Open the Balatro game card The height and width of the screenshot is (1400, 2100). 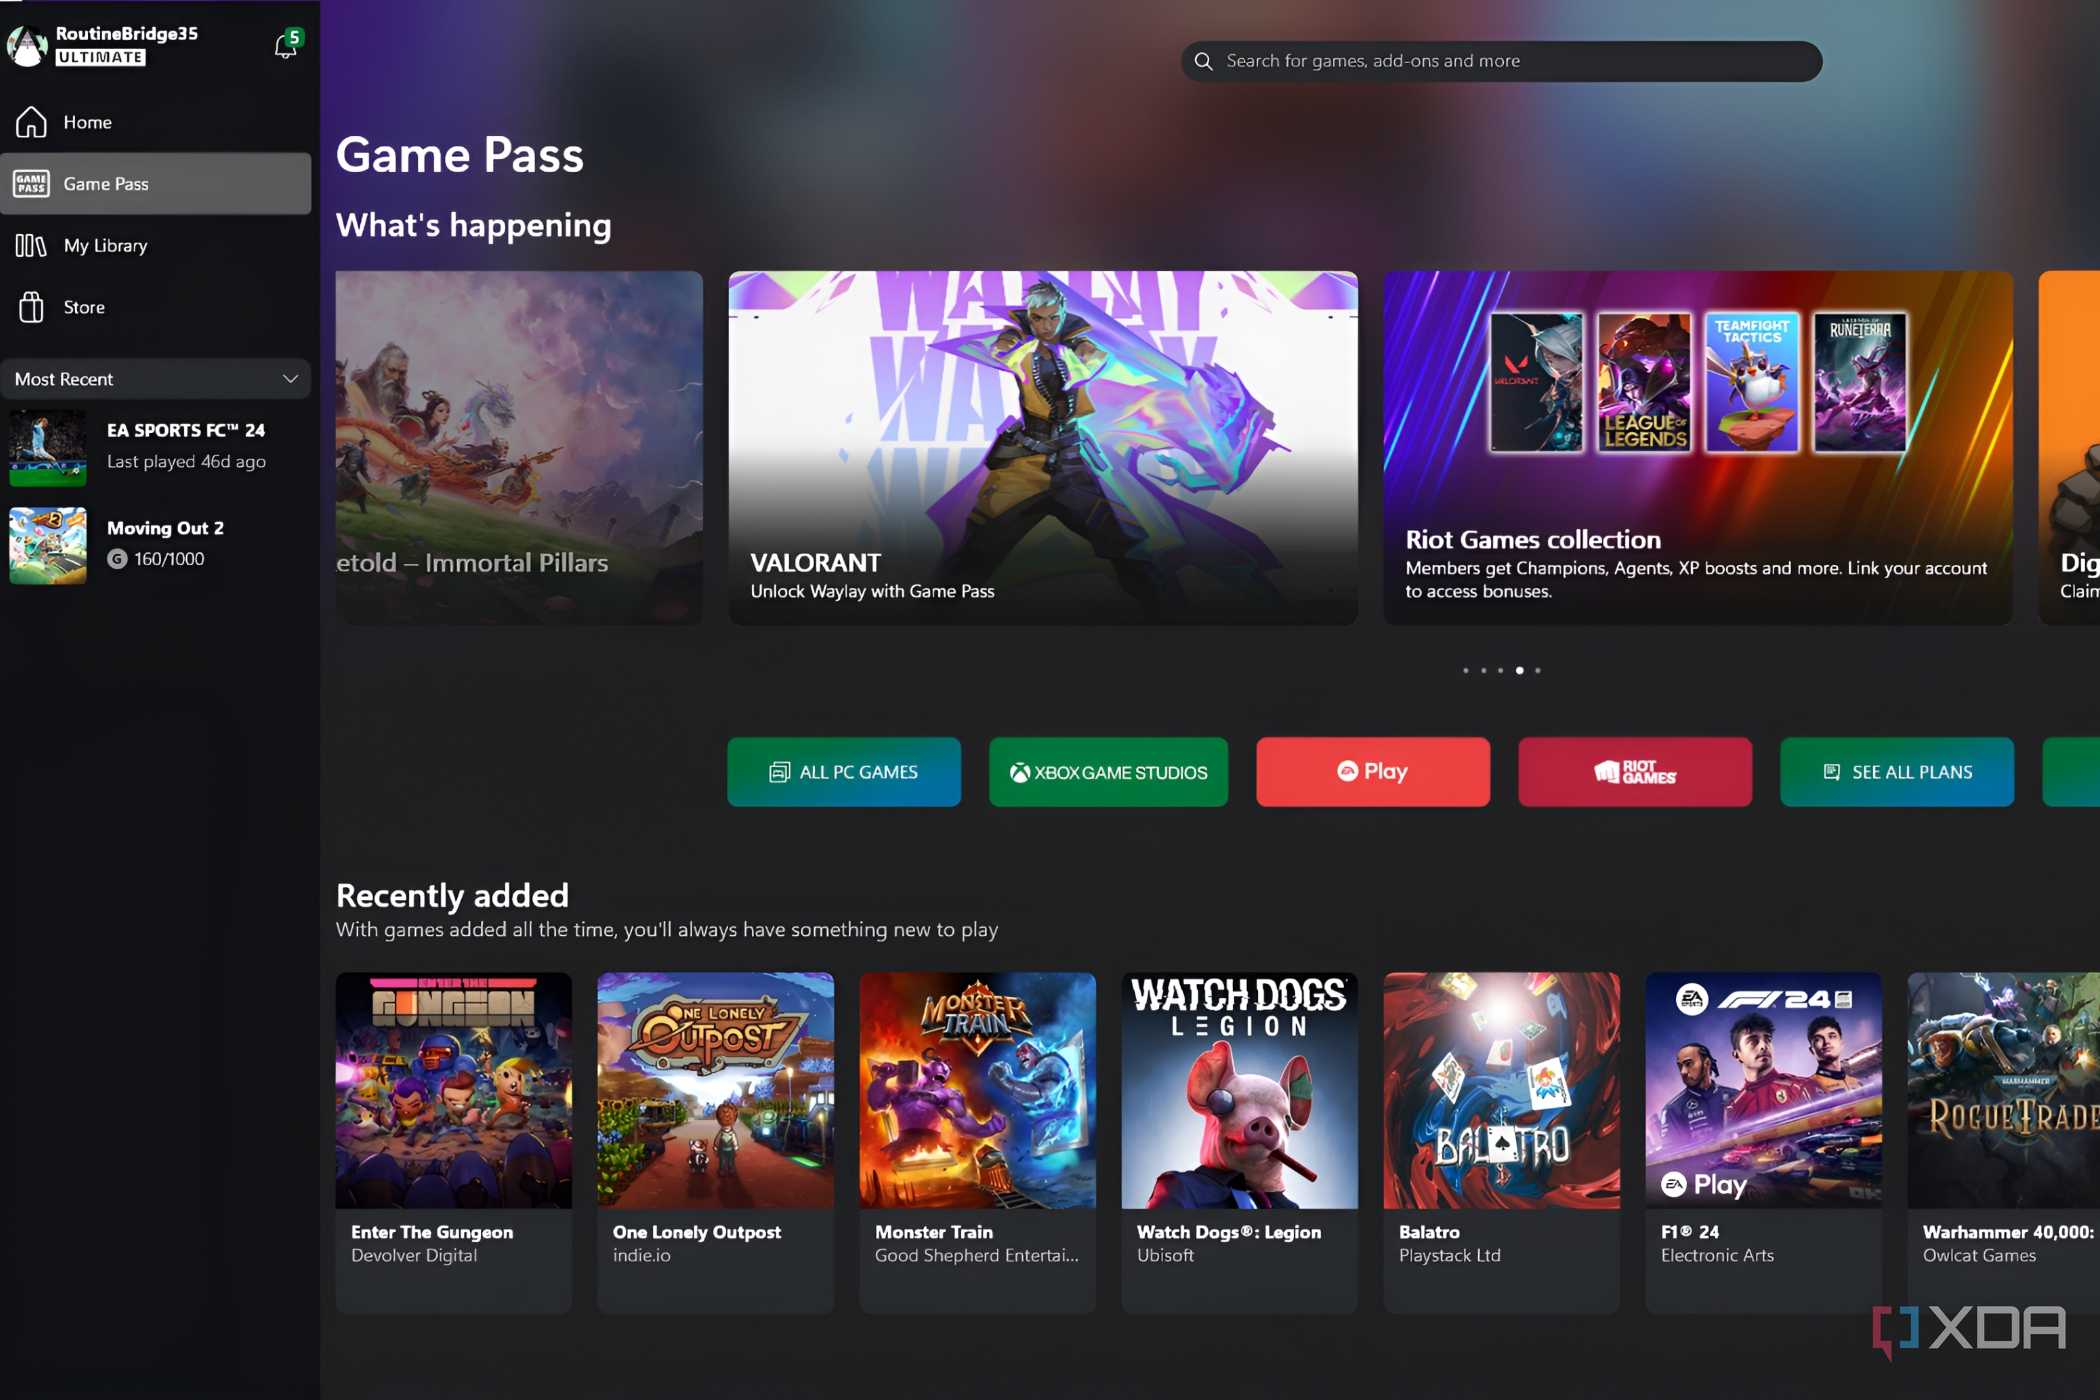(x=1502, y=1143)
